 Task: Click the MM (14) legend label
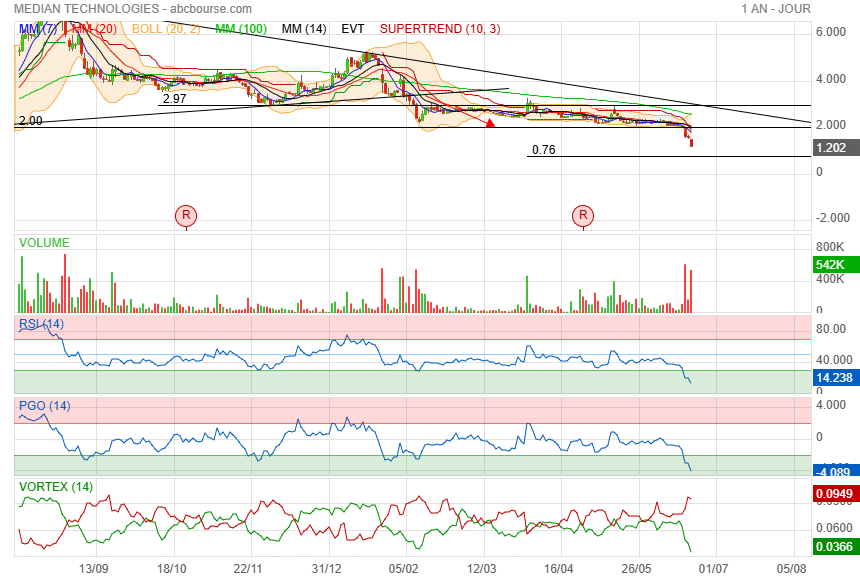coord(304,29)
